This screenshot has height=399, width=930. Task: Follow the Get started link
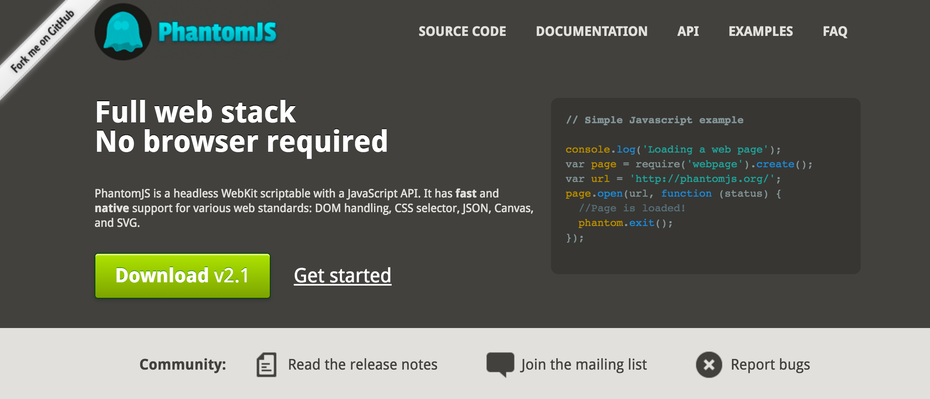pos(343,276)
